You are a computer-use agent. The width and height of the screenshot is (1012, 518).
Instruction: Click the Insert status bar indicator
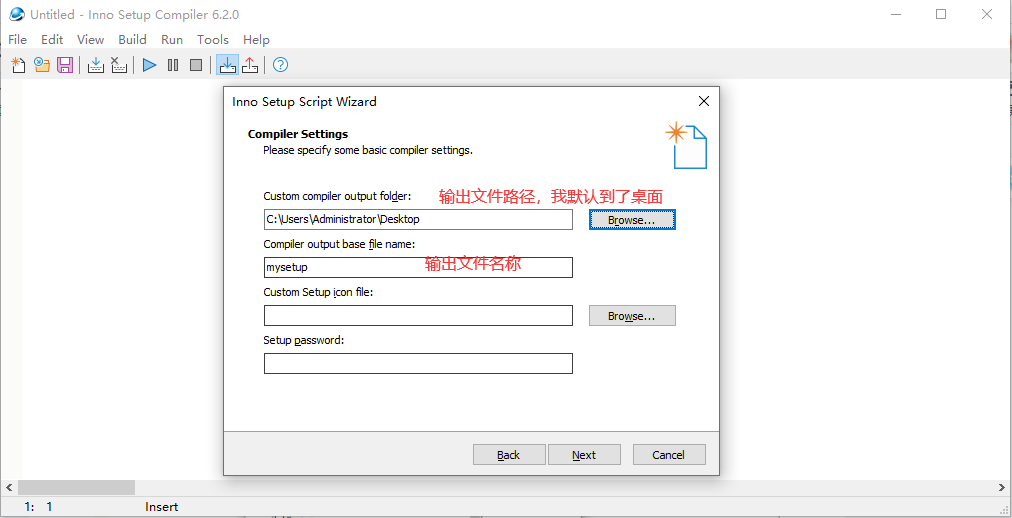click(x=161, y=507)
